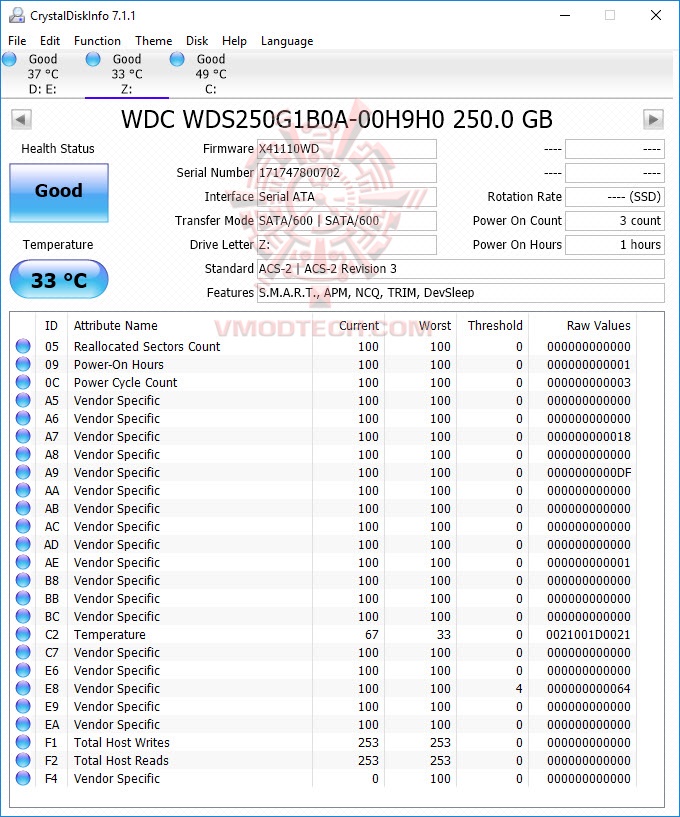Select raw value 0000000000DF
Screen dimensions: 680x817
click(589, 473)
